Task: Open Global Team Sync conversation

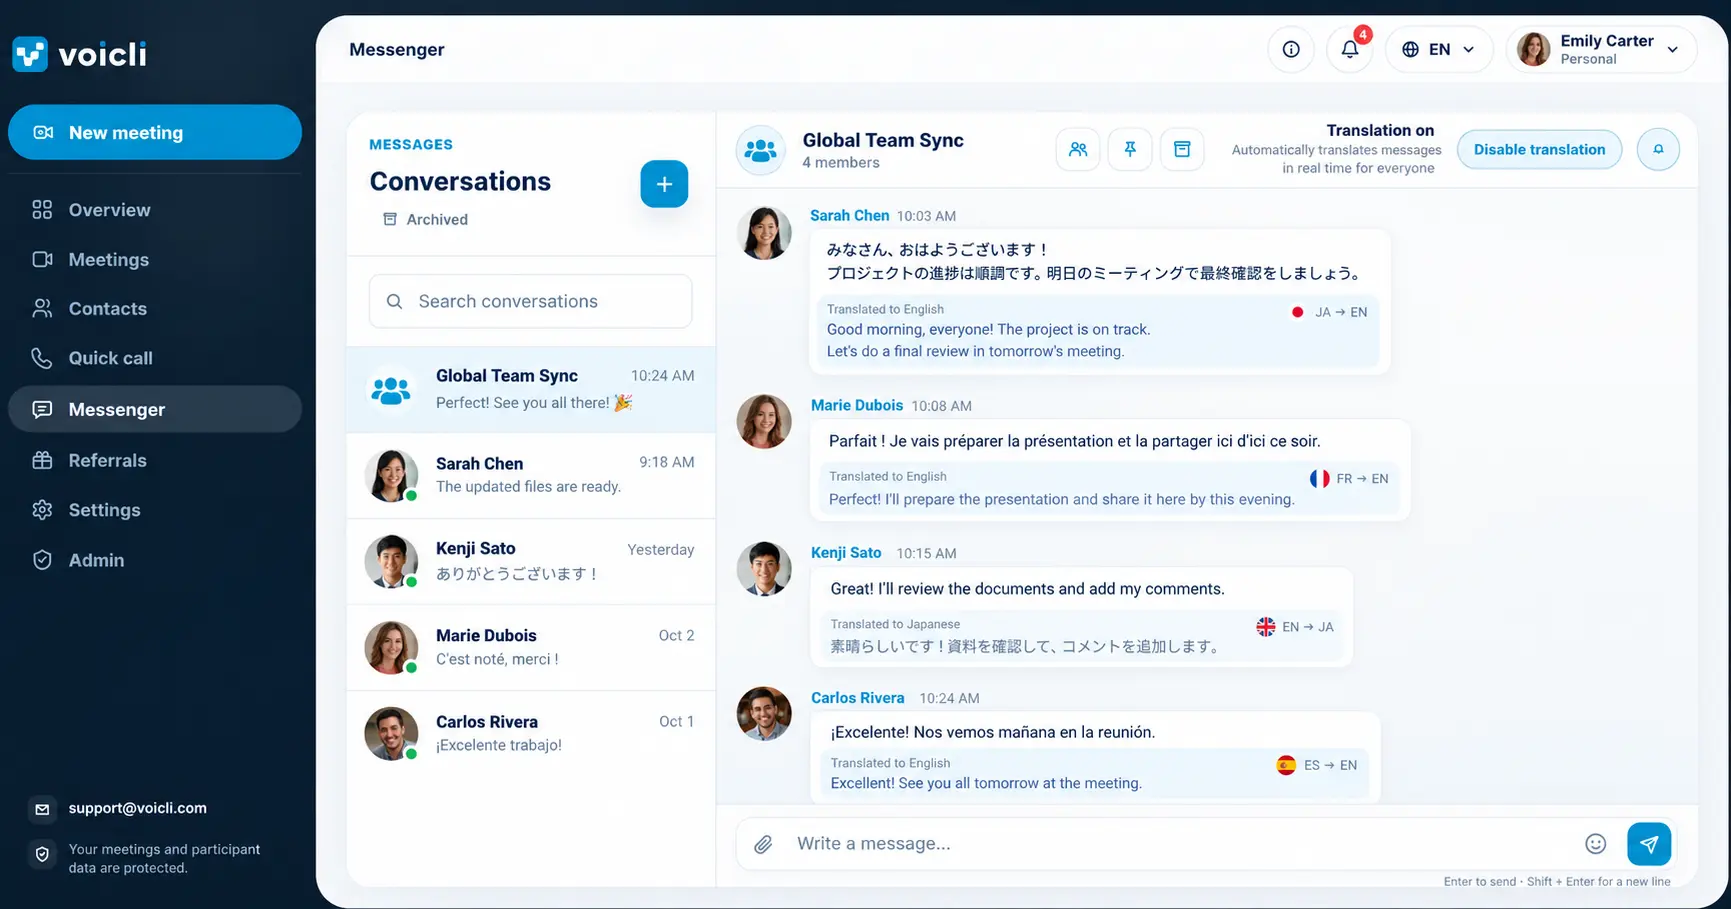Action: click(531, 390)
